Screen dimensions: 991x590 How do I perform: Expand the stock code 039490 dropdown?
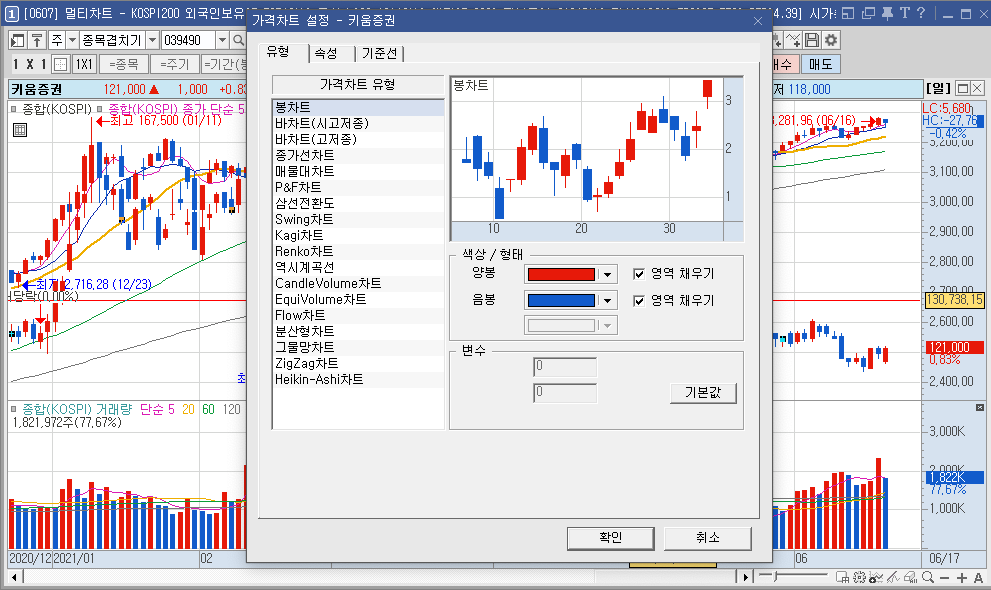click(222, 40)
